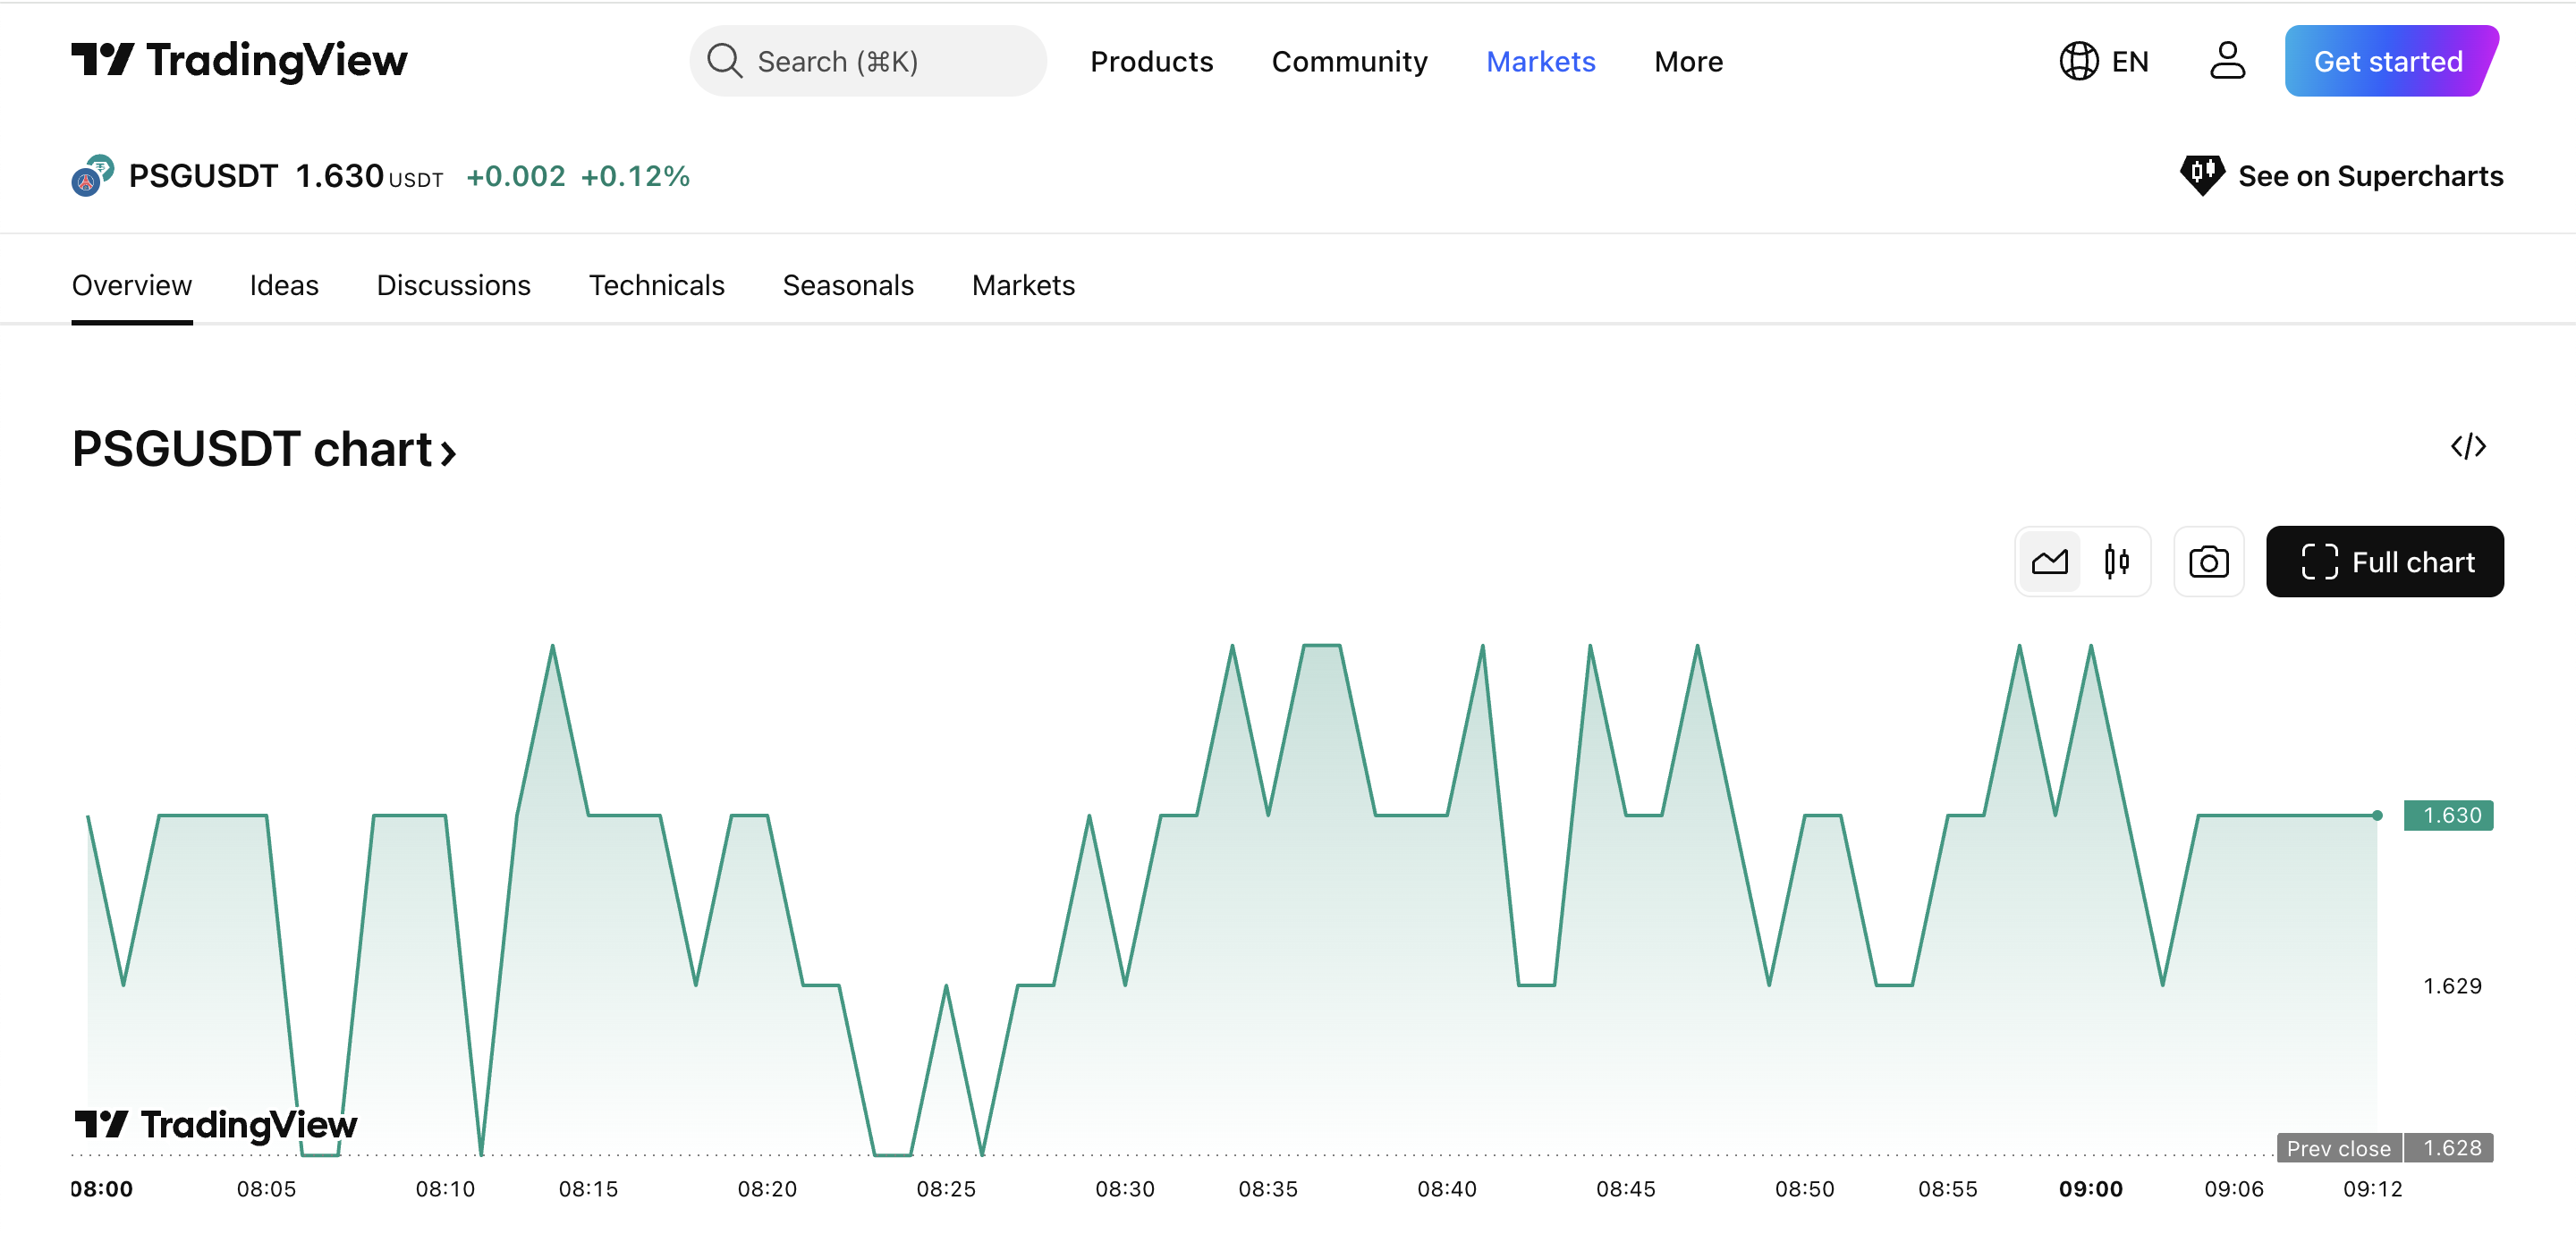Switch to the Seasonals tab
The height and width of the screenshot is (1234, 2576).
(847, 285)
